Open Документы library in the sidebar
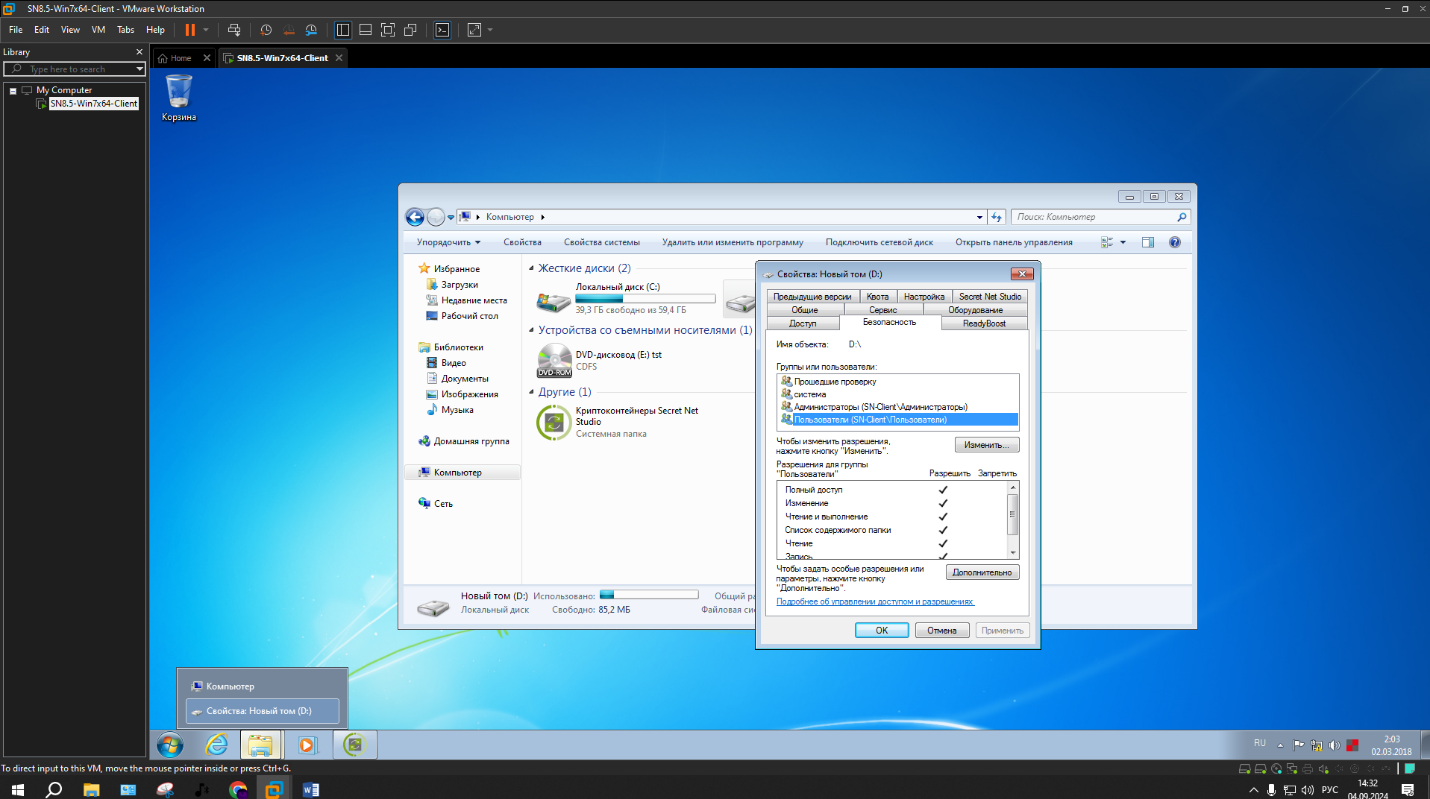 click(x=464, y=379)
